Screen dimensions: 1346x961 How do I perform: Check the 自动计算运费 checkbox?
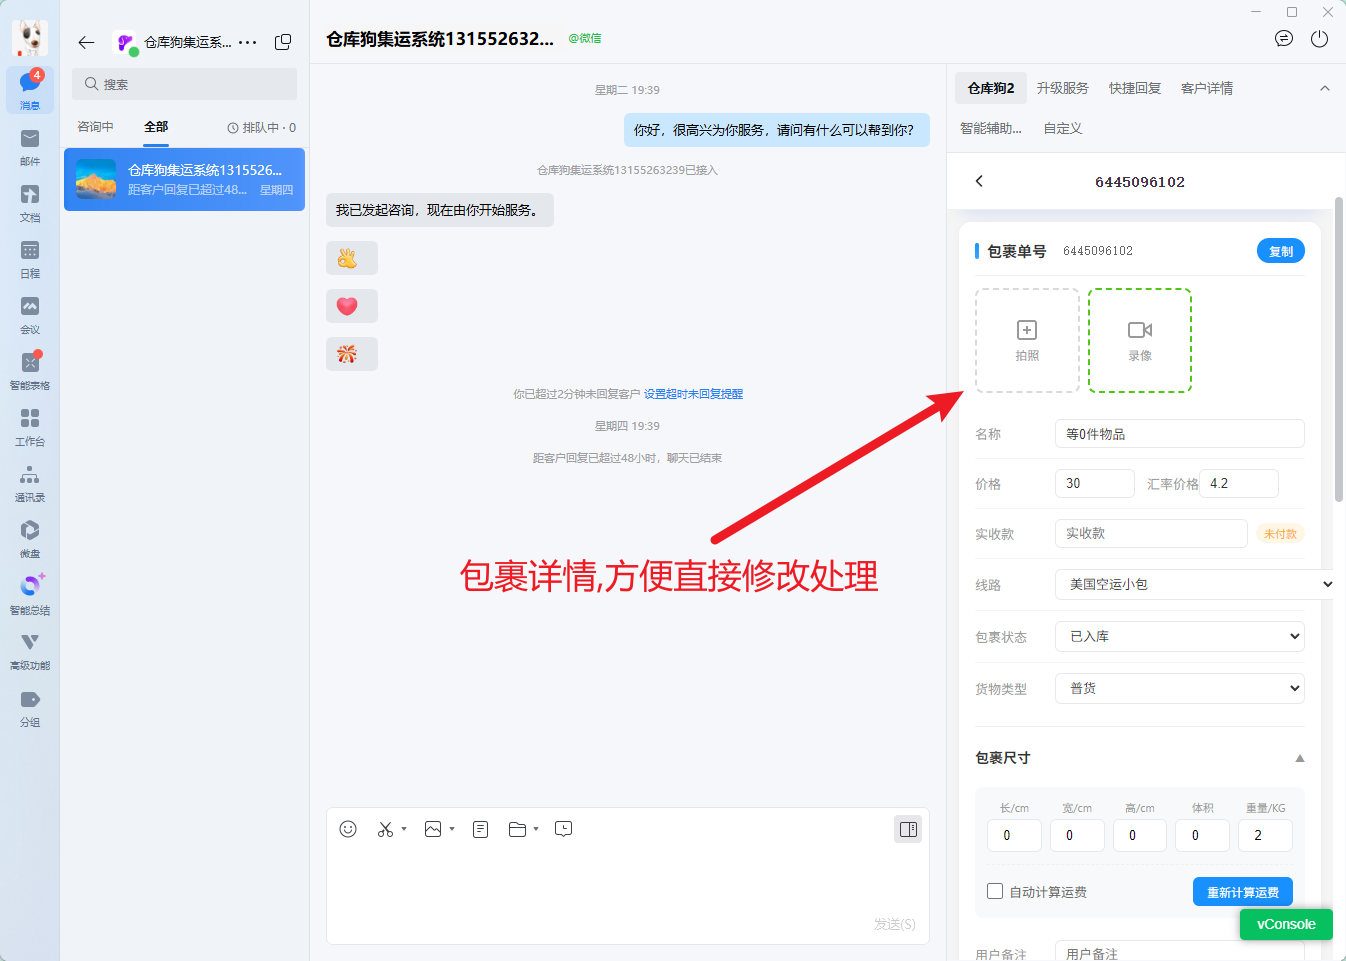pos(995,891)
